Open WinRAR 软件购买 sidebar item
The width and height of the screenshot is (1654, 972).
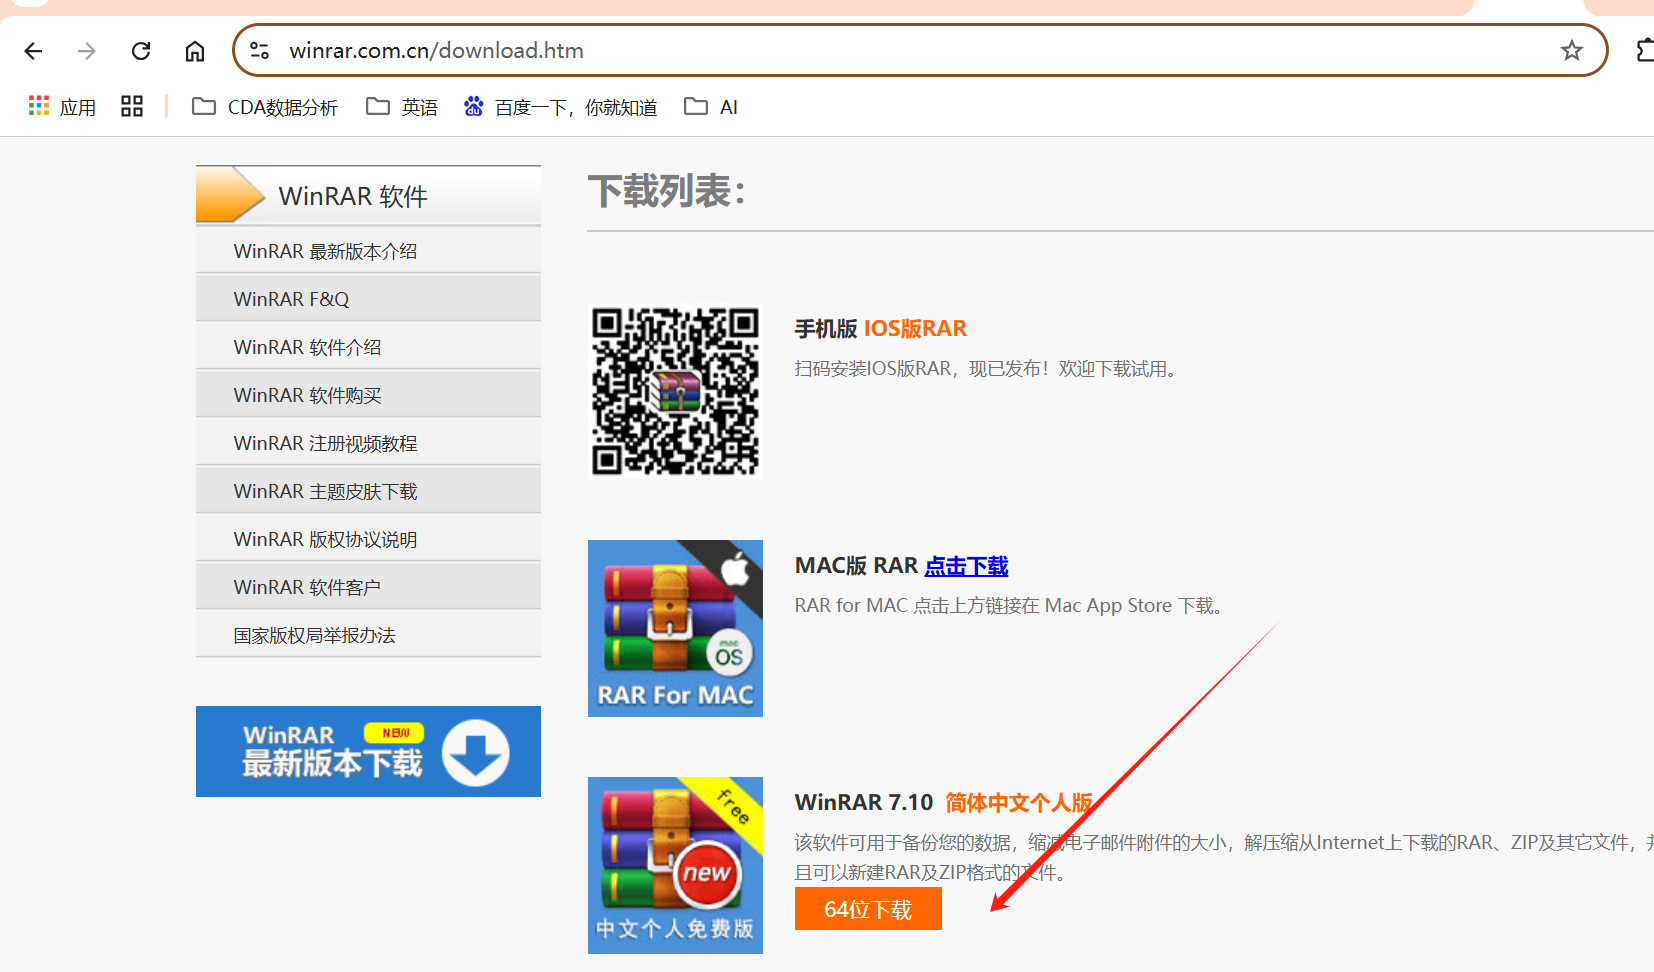pos(368,395)
